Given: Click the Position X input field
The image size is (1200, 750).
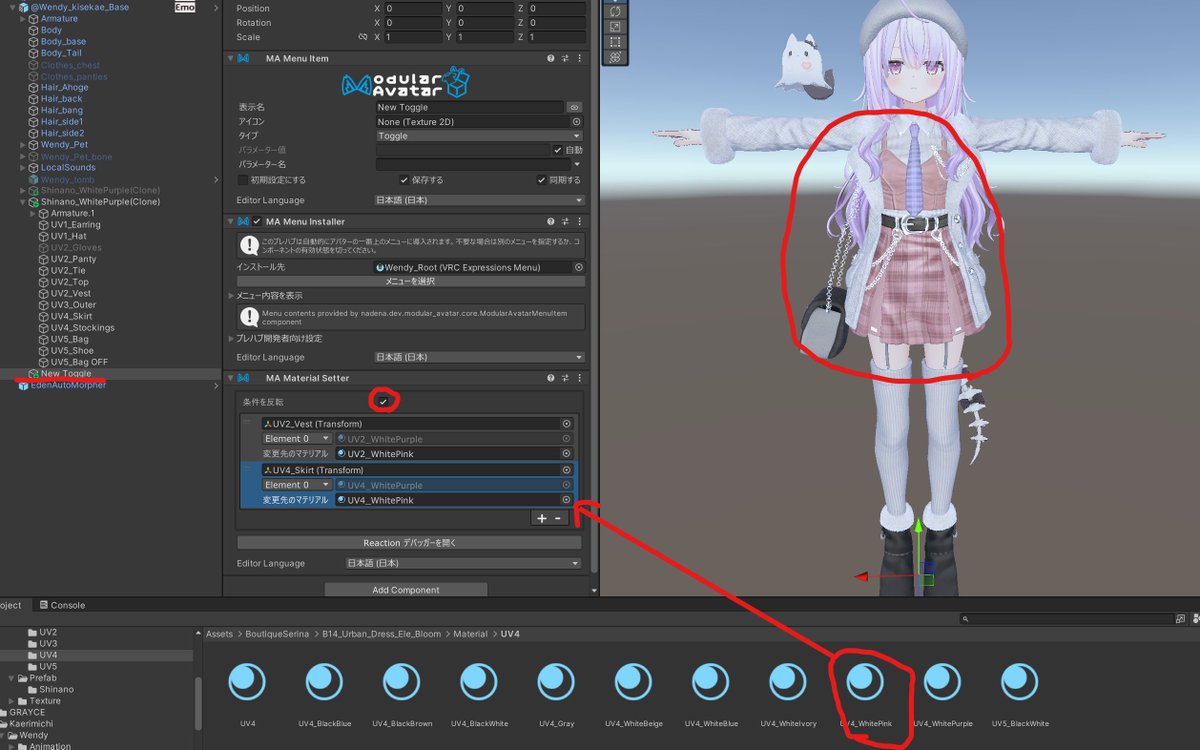Looking at the screenshot, I should [414, 8].
